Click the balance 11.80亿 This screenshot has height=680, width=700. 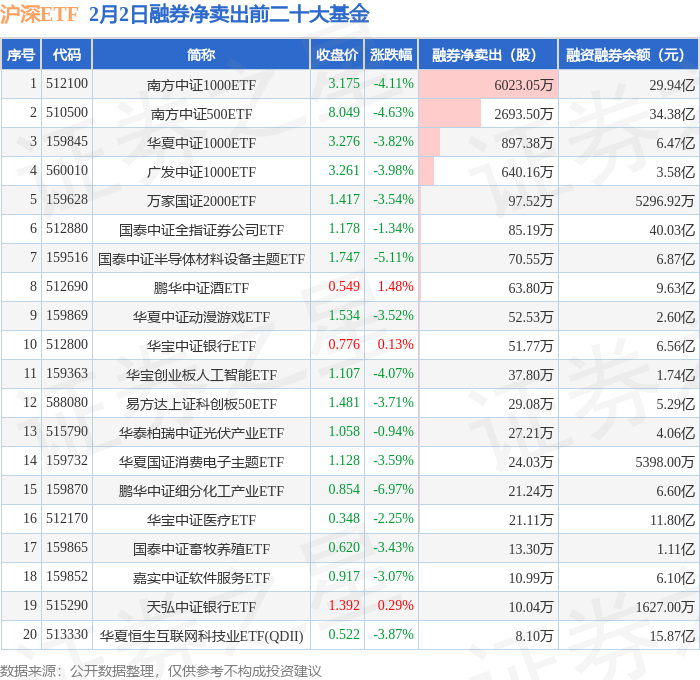(x=672, y=520)
